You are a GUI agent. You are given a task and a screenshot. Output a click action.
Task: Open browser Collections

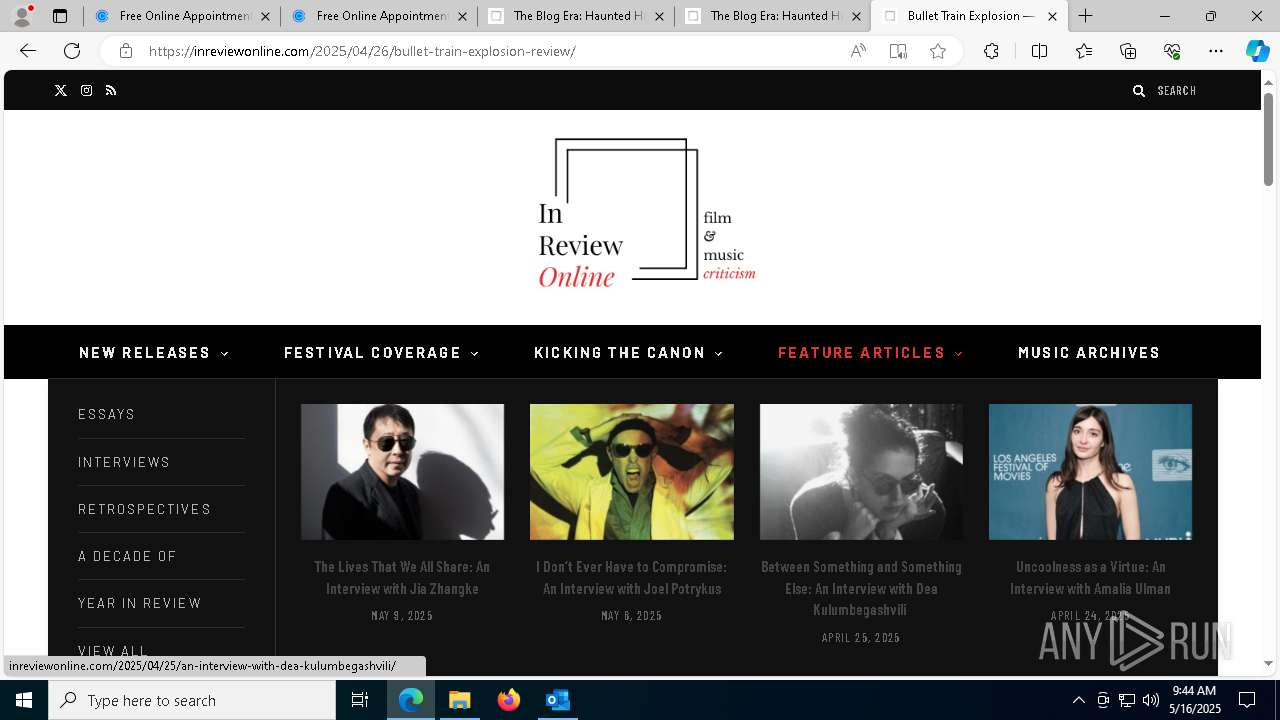tap(1128, 51)
